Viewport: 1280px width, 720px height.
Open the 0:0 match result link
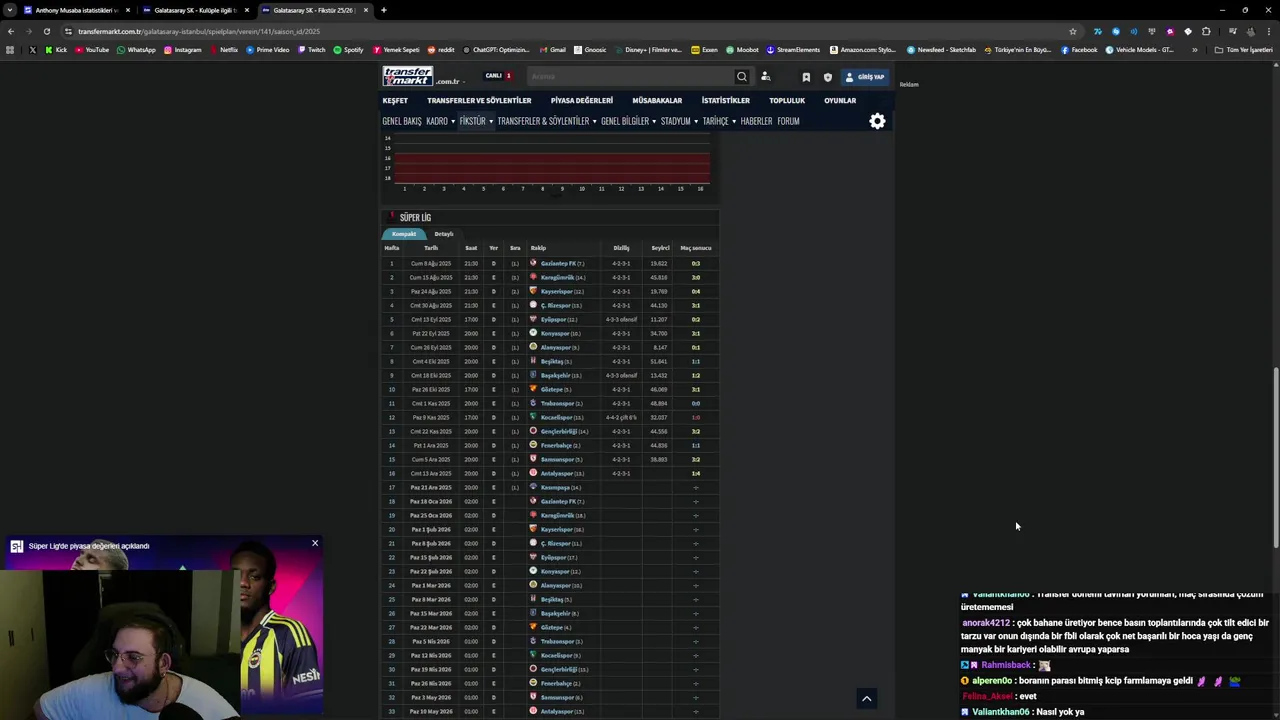(695, 403)
